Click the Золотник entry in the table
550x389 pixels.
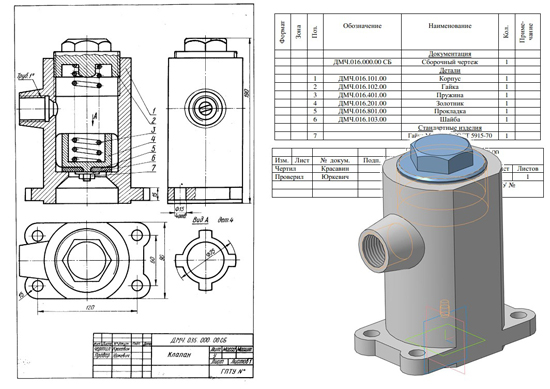(x=450, y=103)
